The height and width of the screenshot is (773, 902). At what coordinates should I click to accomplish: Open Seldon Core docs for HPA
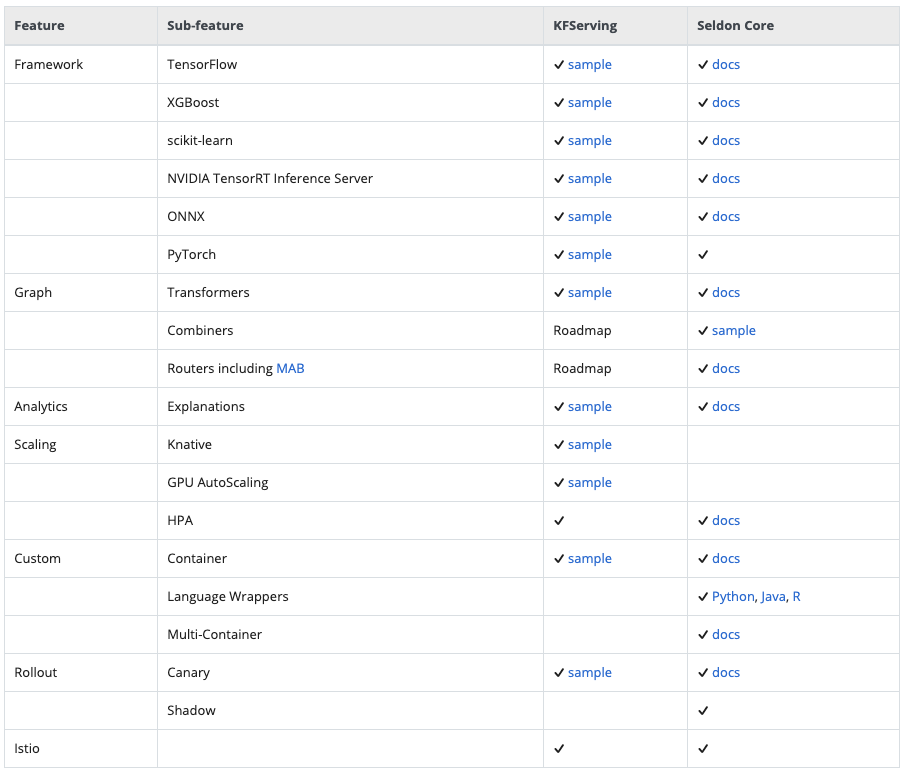coord(726,521)
